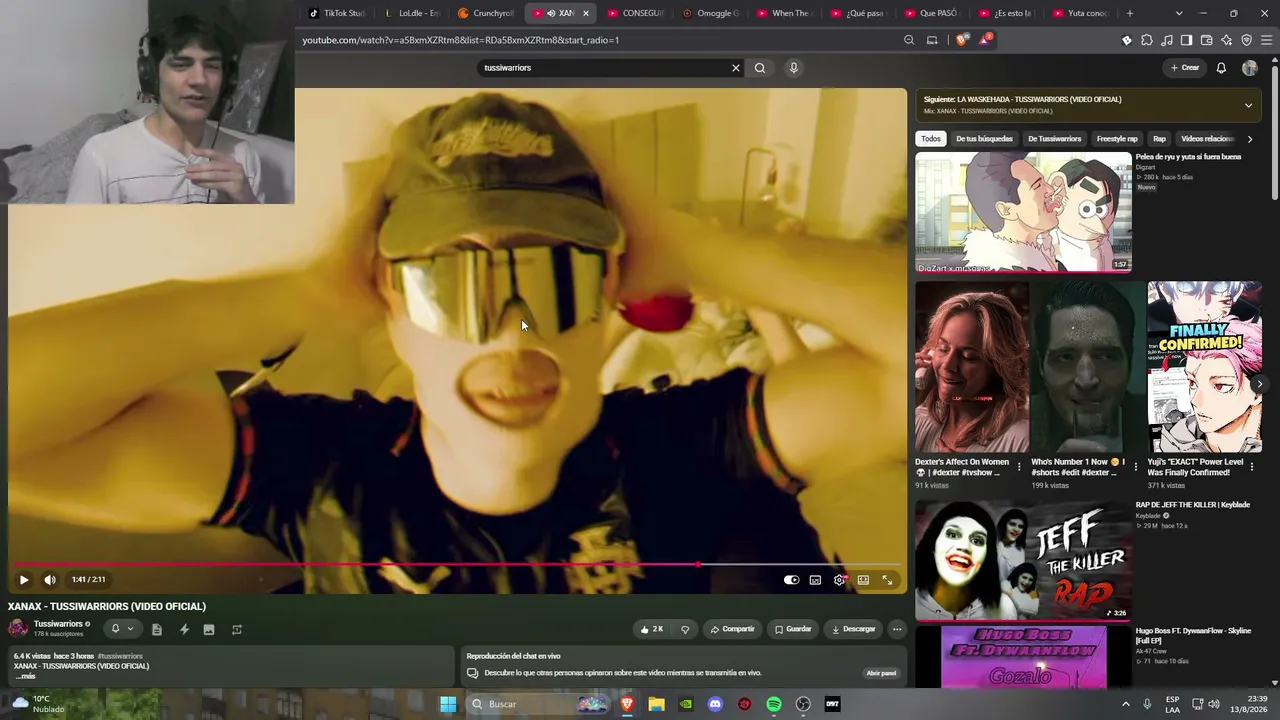Open the Hugo Boss FT. DywaanFlow video title
Image resolution: width=1280 pixels, height=720 pixels.
[x=1193, y=636]
